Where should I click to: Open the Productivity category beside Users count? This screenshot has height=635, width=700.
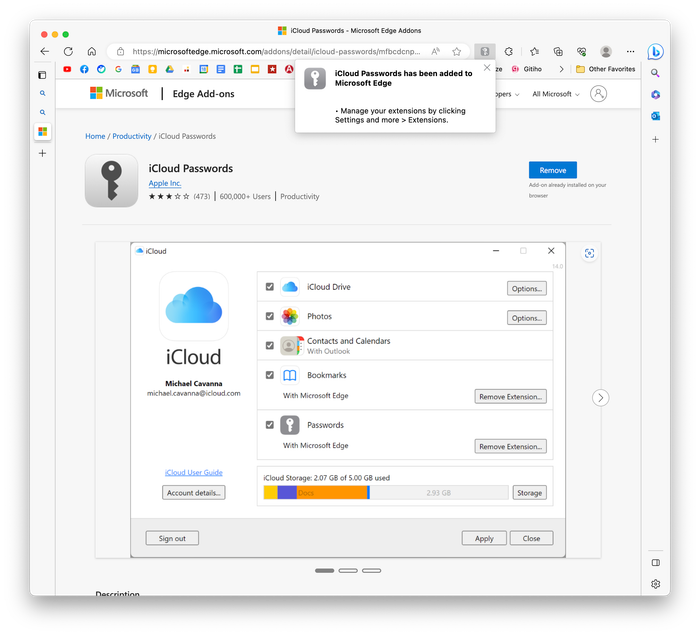tap(300, 196)
